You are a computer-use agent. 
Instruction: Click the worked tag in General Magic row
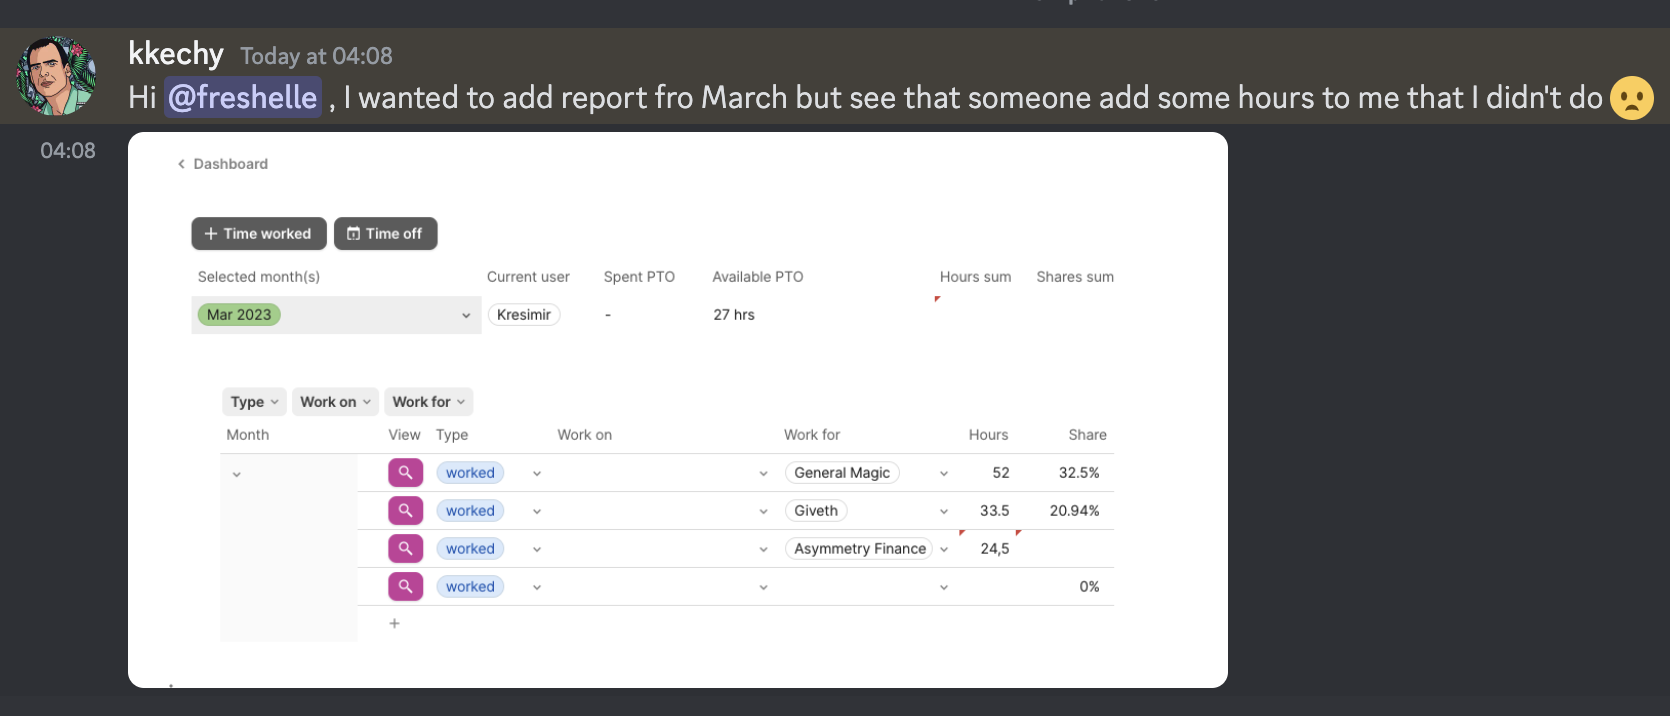470,473
